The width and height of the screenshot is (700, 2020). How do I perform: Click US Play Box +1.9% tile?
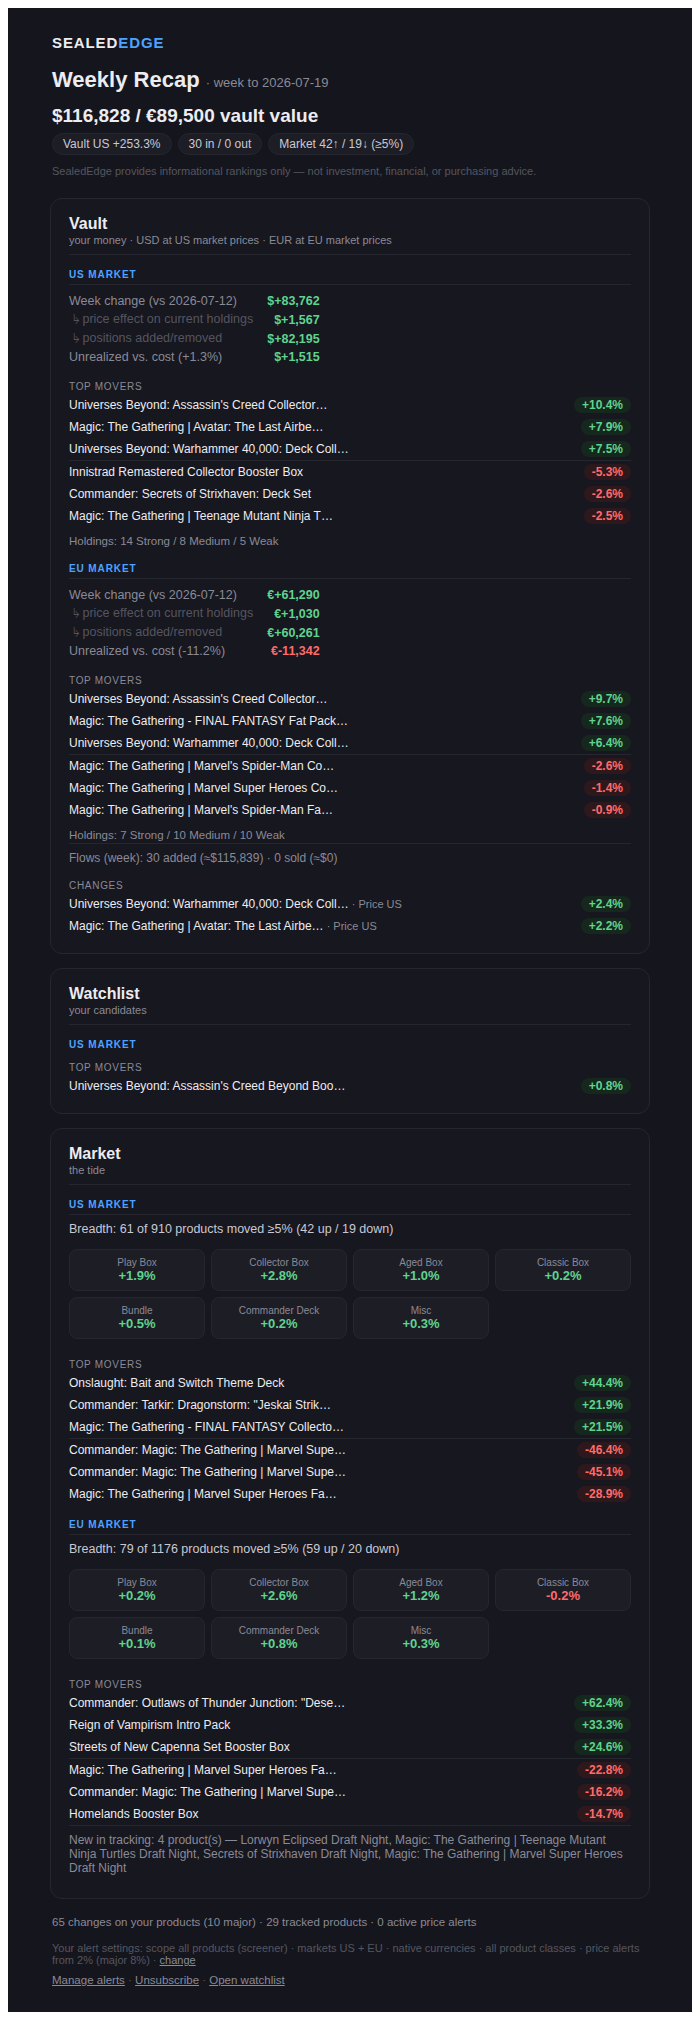pyautogui.click(x=137, y=1270)
